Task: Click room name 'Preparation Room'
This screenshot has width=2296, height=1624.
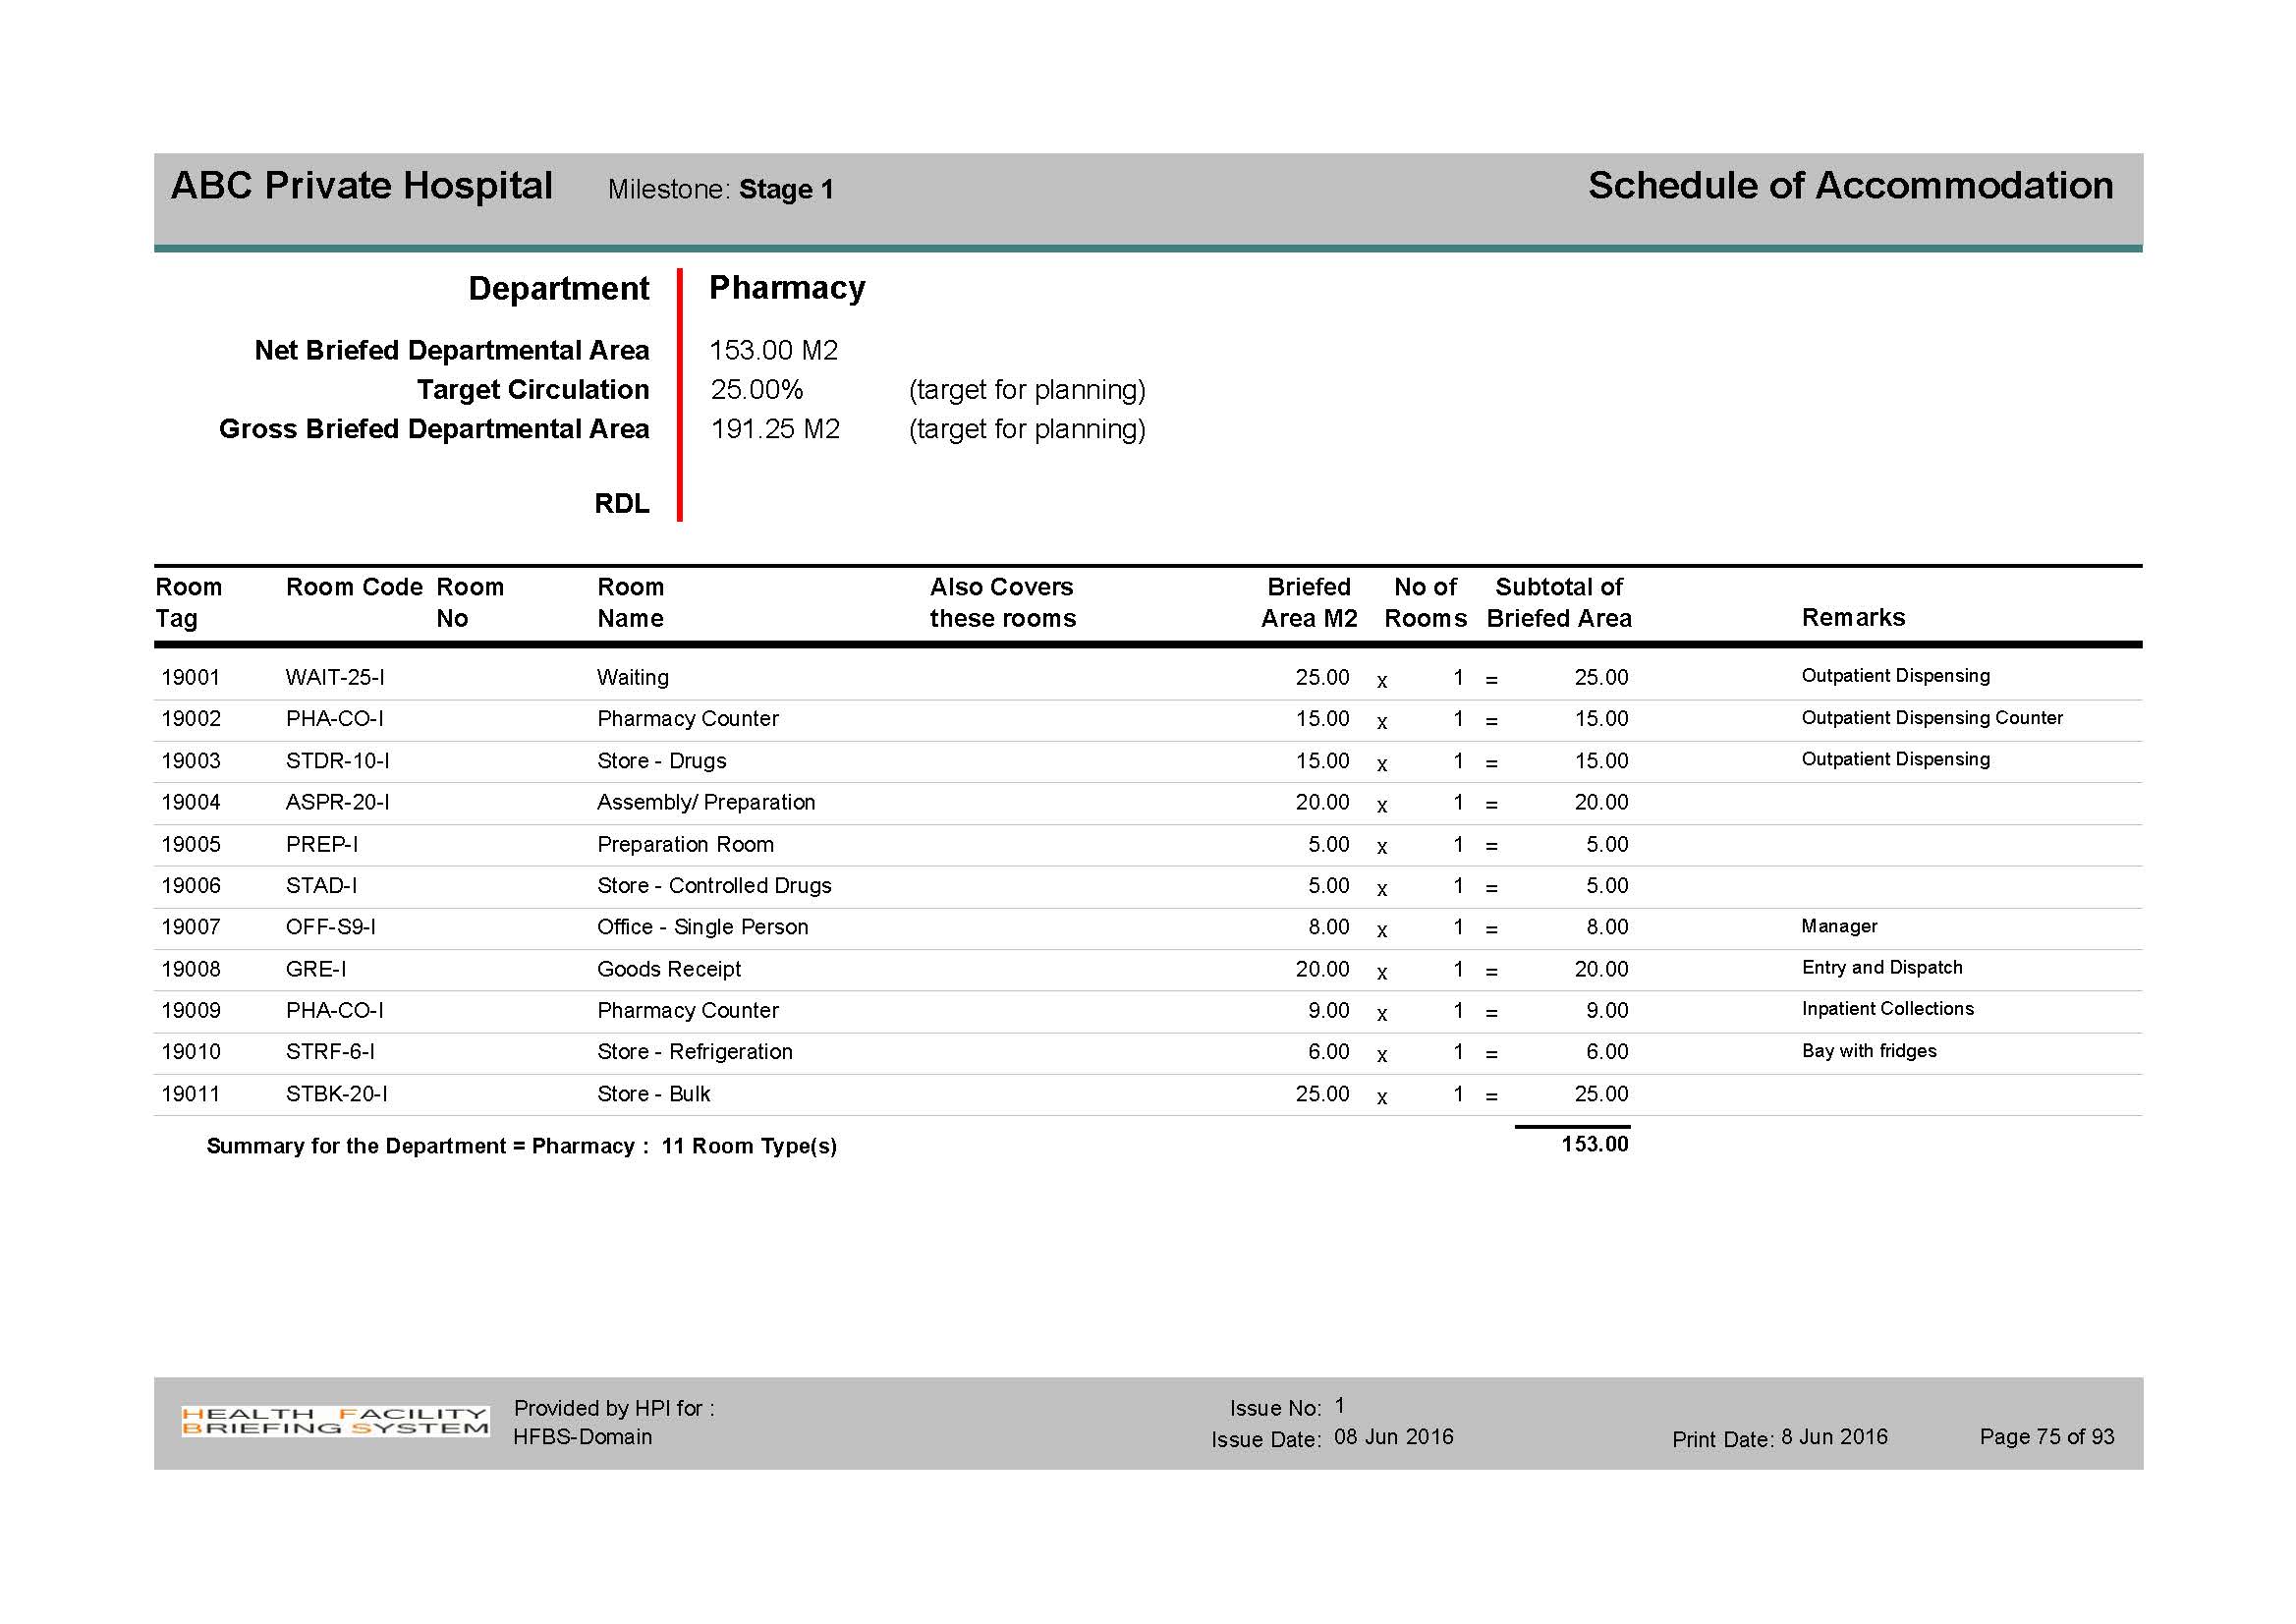Action: [686, 845]
